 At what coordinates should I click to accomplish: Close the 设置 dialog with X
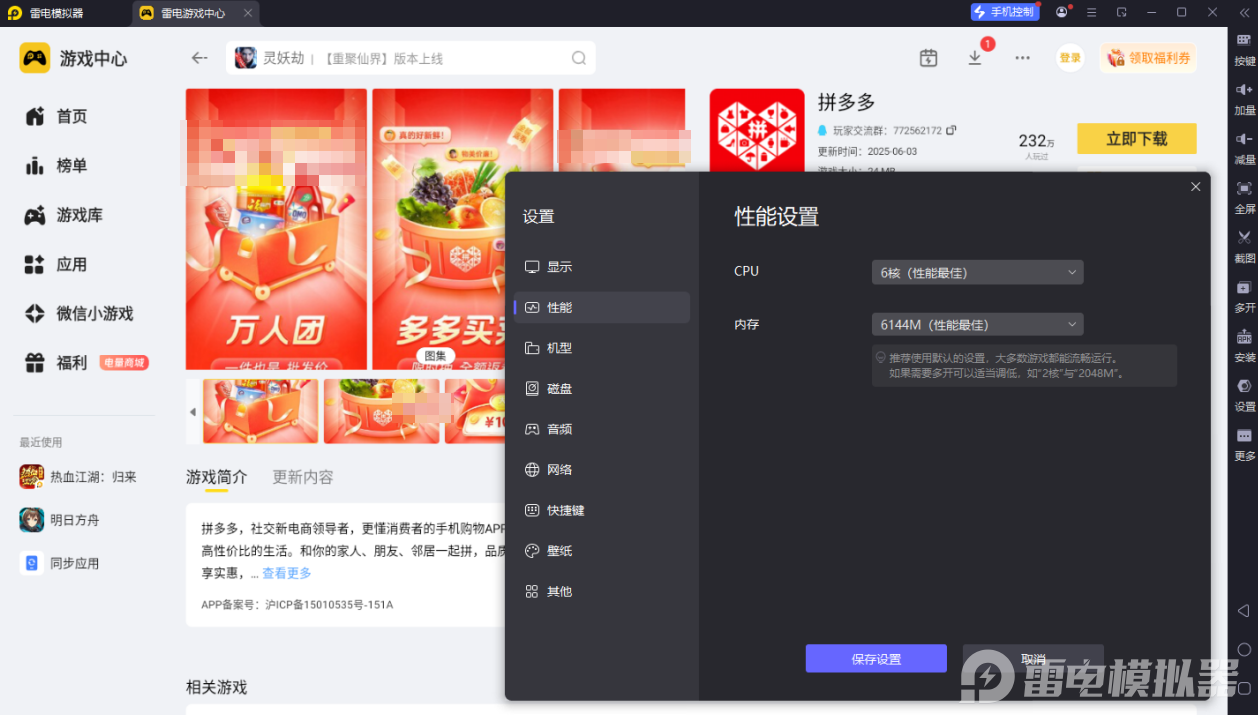1195,187
